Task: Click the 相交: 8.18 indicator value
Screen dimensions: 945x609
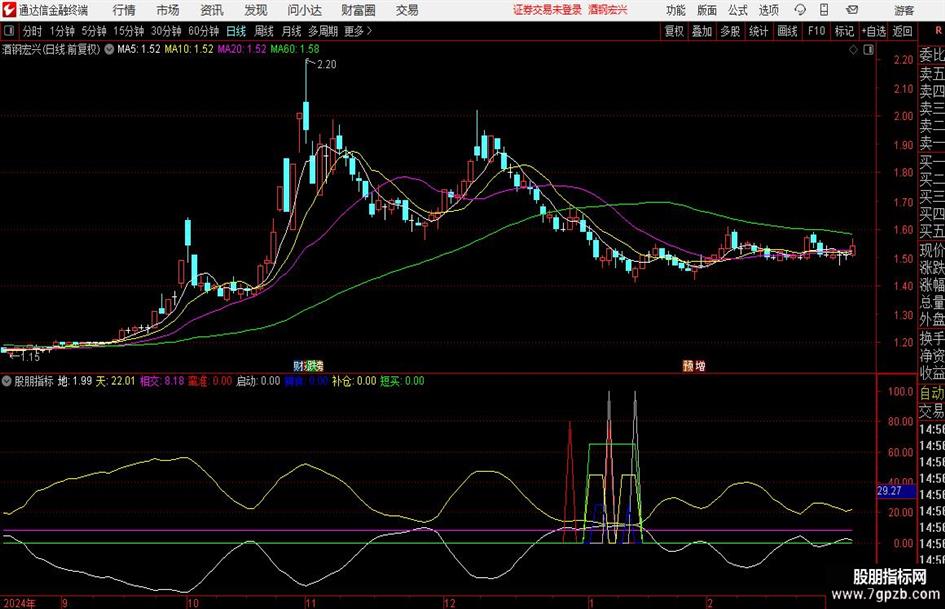Action: 162,381
